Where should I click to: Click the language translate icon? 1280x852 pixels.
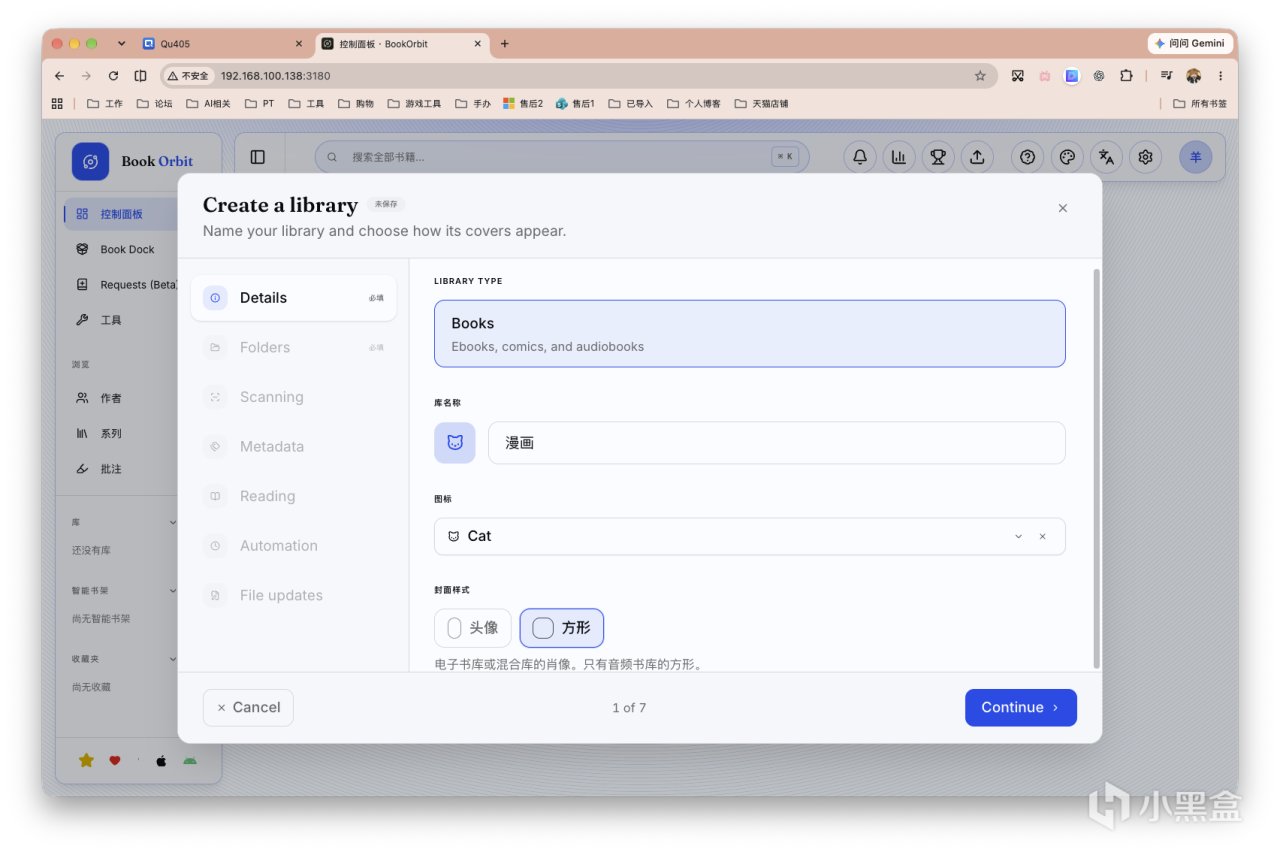click(x=1106, y=157)
